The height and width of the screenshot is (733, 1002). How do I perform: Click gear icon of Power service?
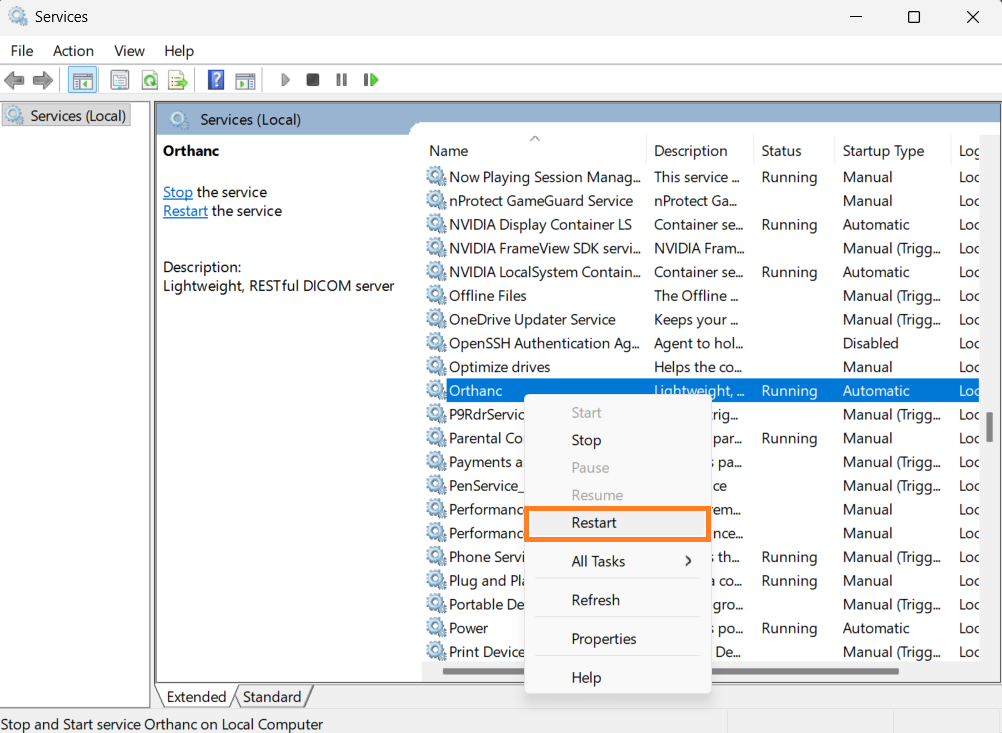click(436, 628)
